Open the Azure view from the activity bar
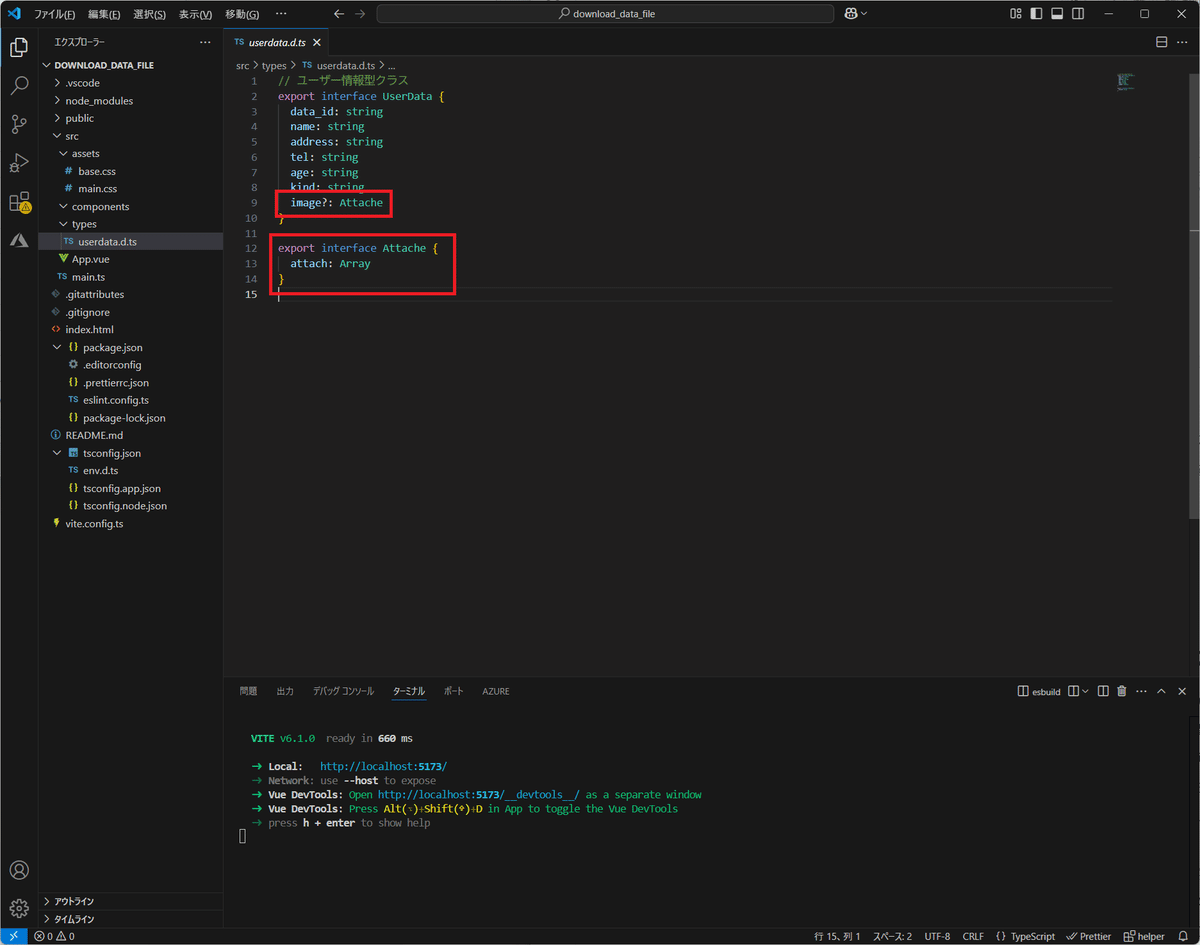1200x945 pixels. 20,240
